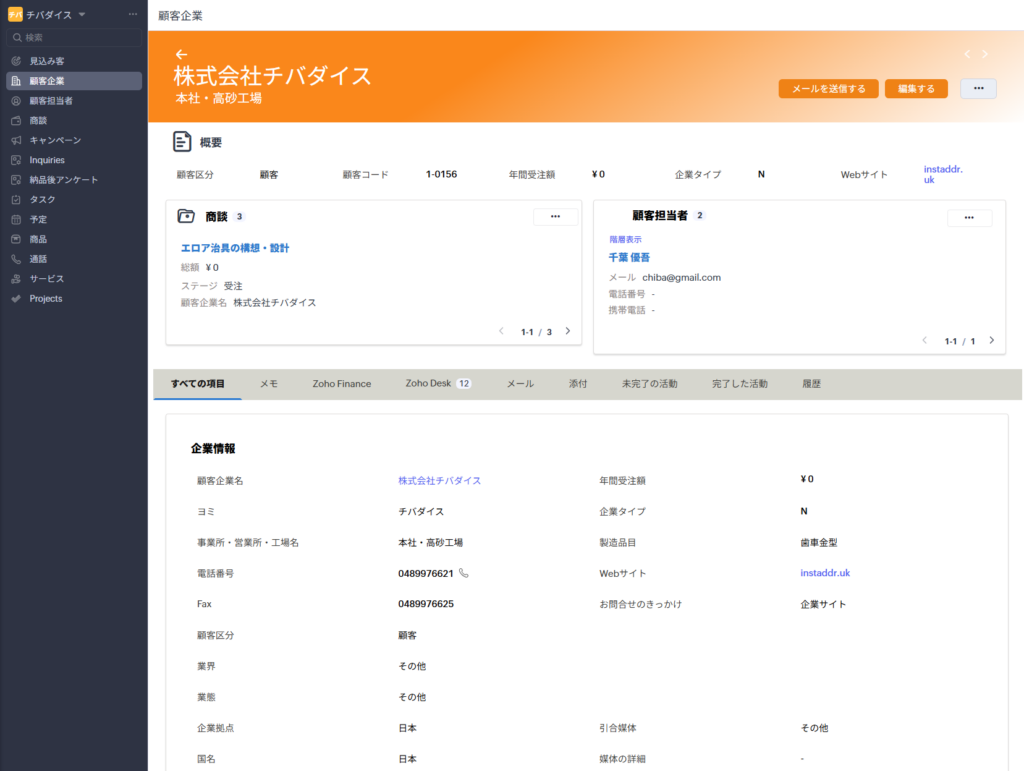The image size is (1024, 771).
Task: Go to next 顧客担当者 card page
Action: pyautogui.click(x=991, y=340)
